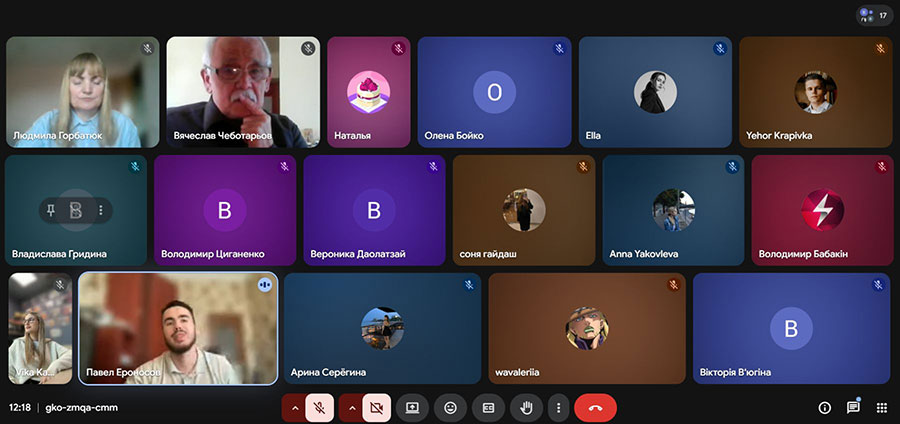Click muted mic icon on Владислава Гридина's tile

135,166
